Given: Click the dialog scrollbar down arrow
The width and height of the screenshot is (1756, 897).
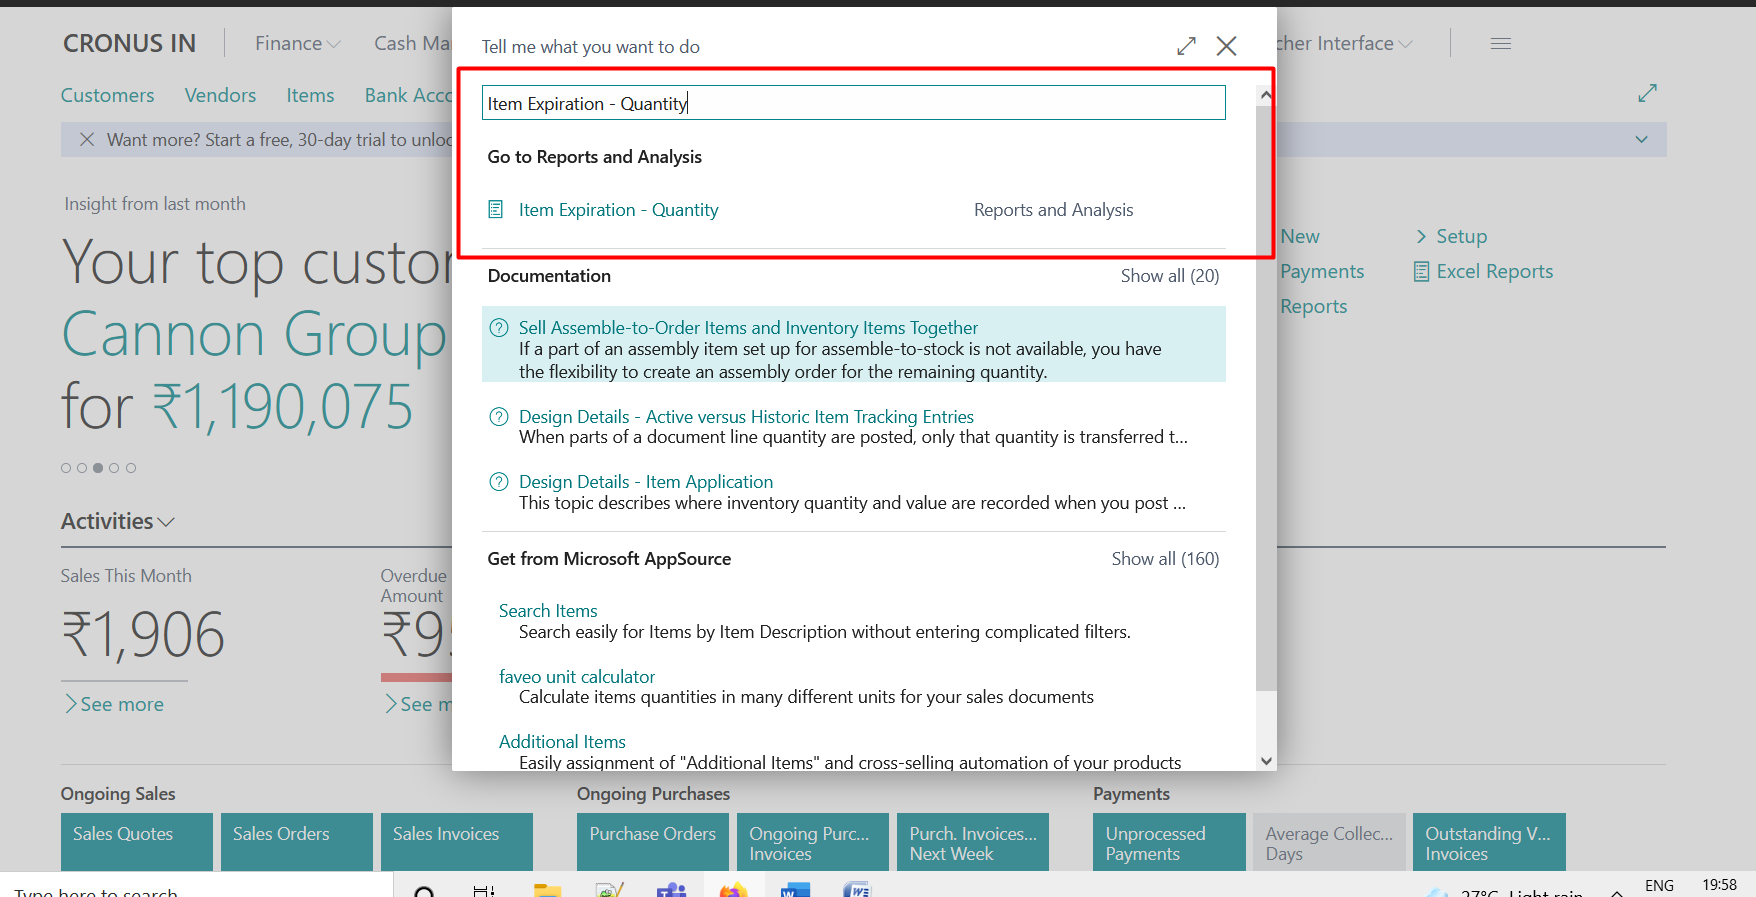Looking at the screenshot, I should tap(1266, 761).
